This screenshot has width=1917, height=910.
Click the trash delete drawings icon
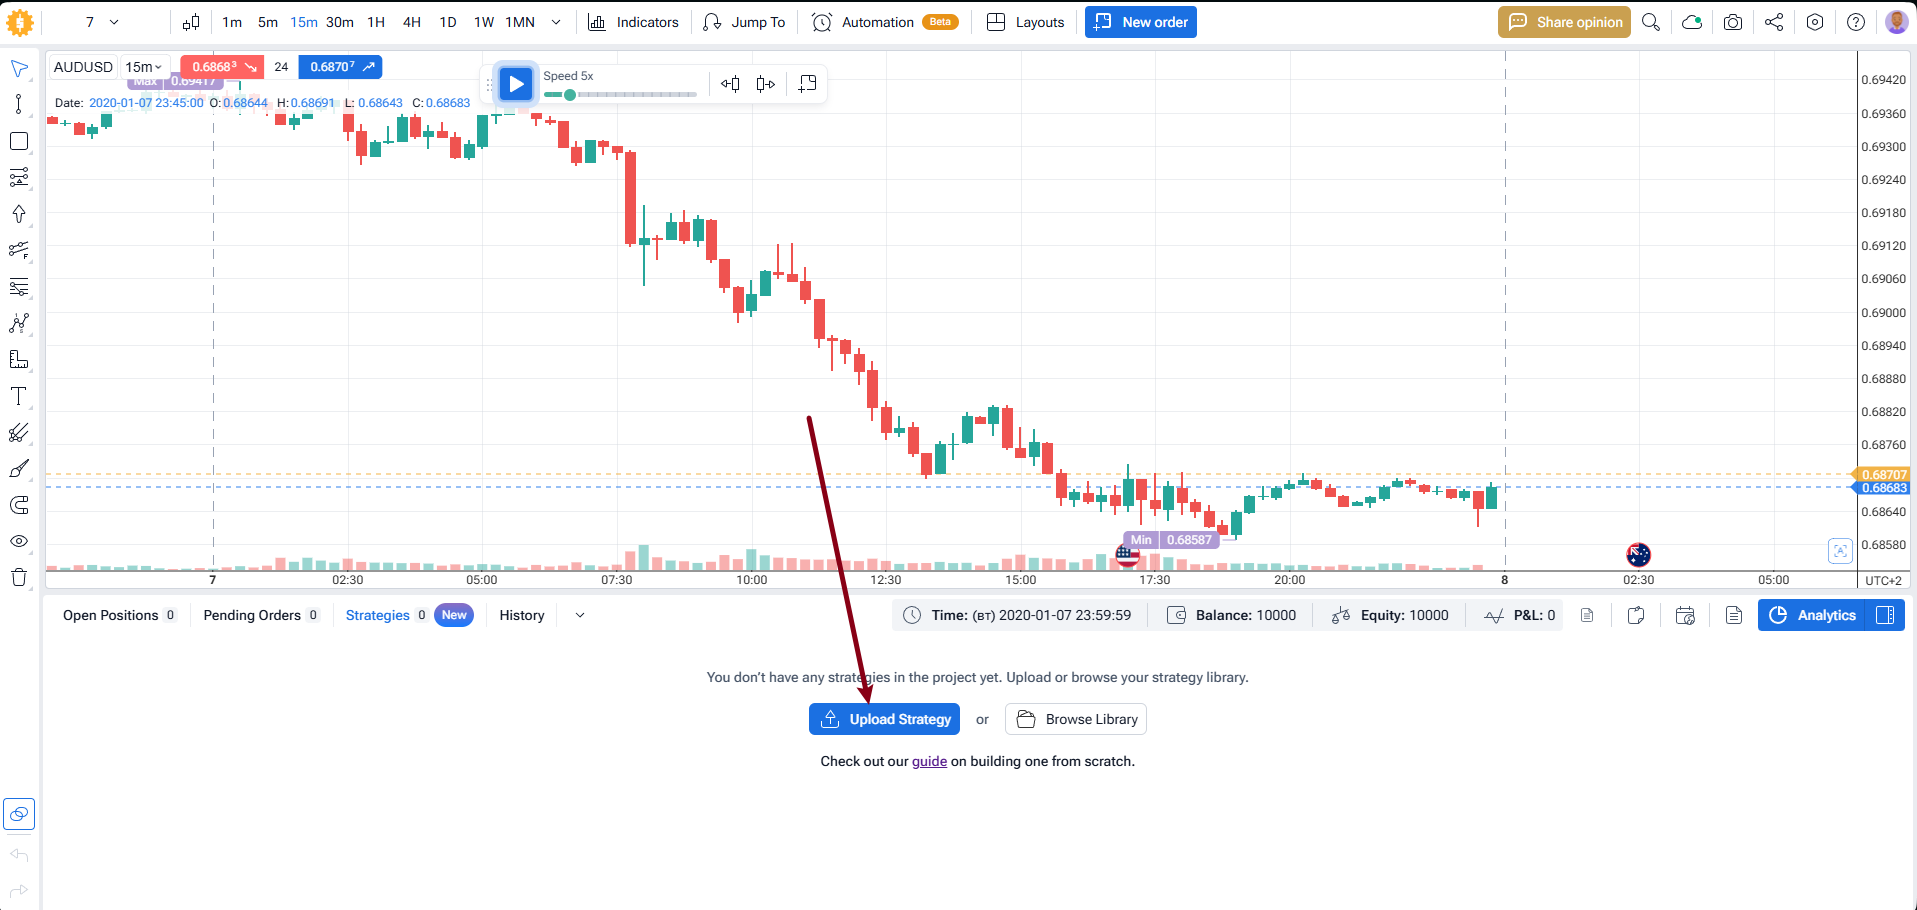[18, 577]
